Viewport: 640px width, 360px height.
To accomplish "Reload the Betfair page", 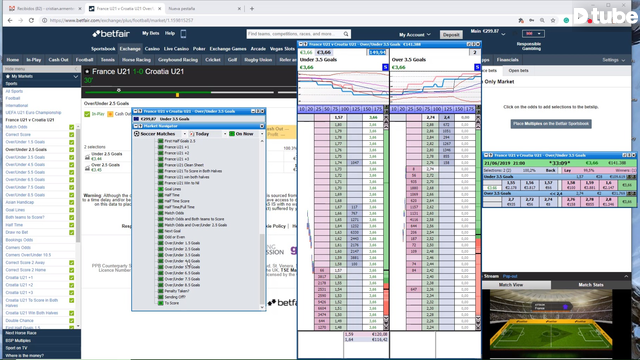I will click(x=31, y=20).
